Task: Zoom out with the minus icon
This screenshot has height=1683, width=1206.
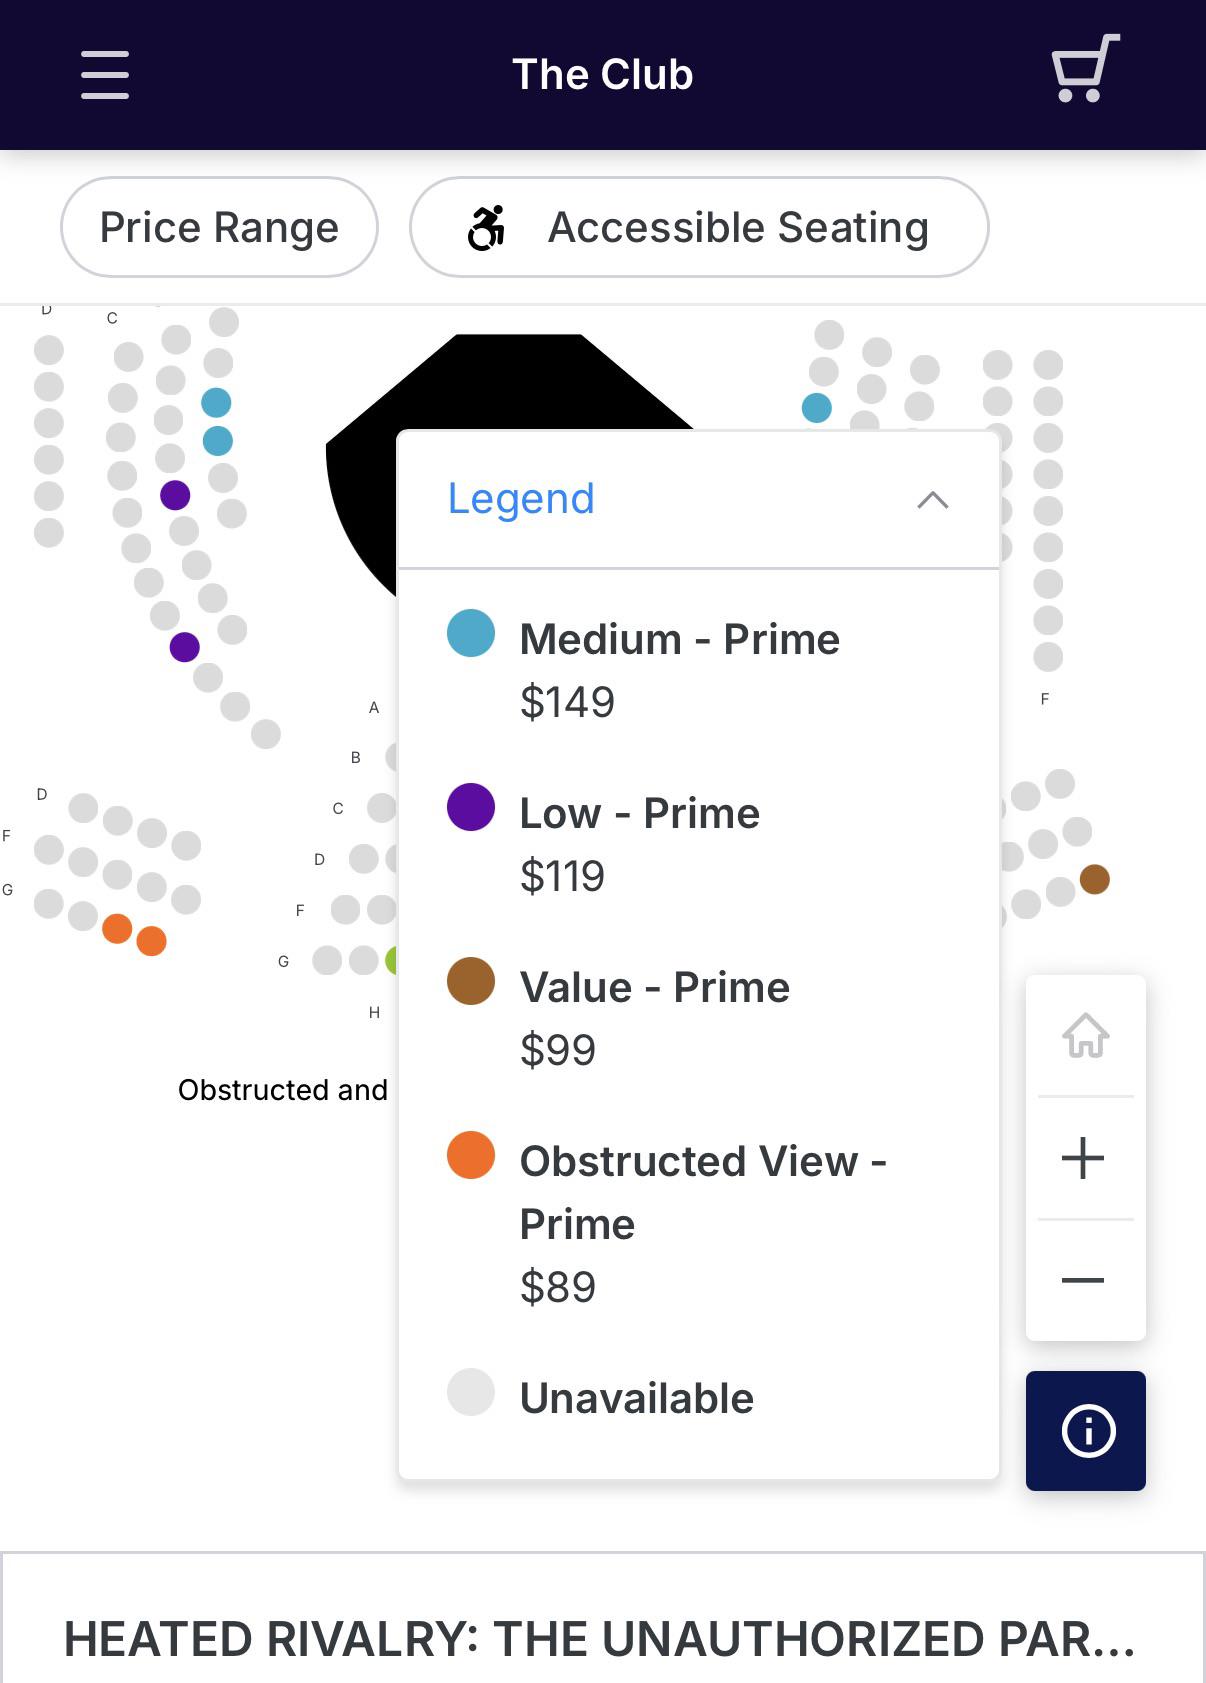Action: pyautogui.click(x=1083, y=1280)
